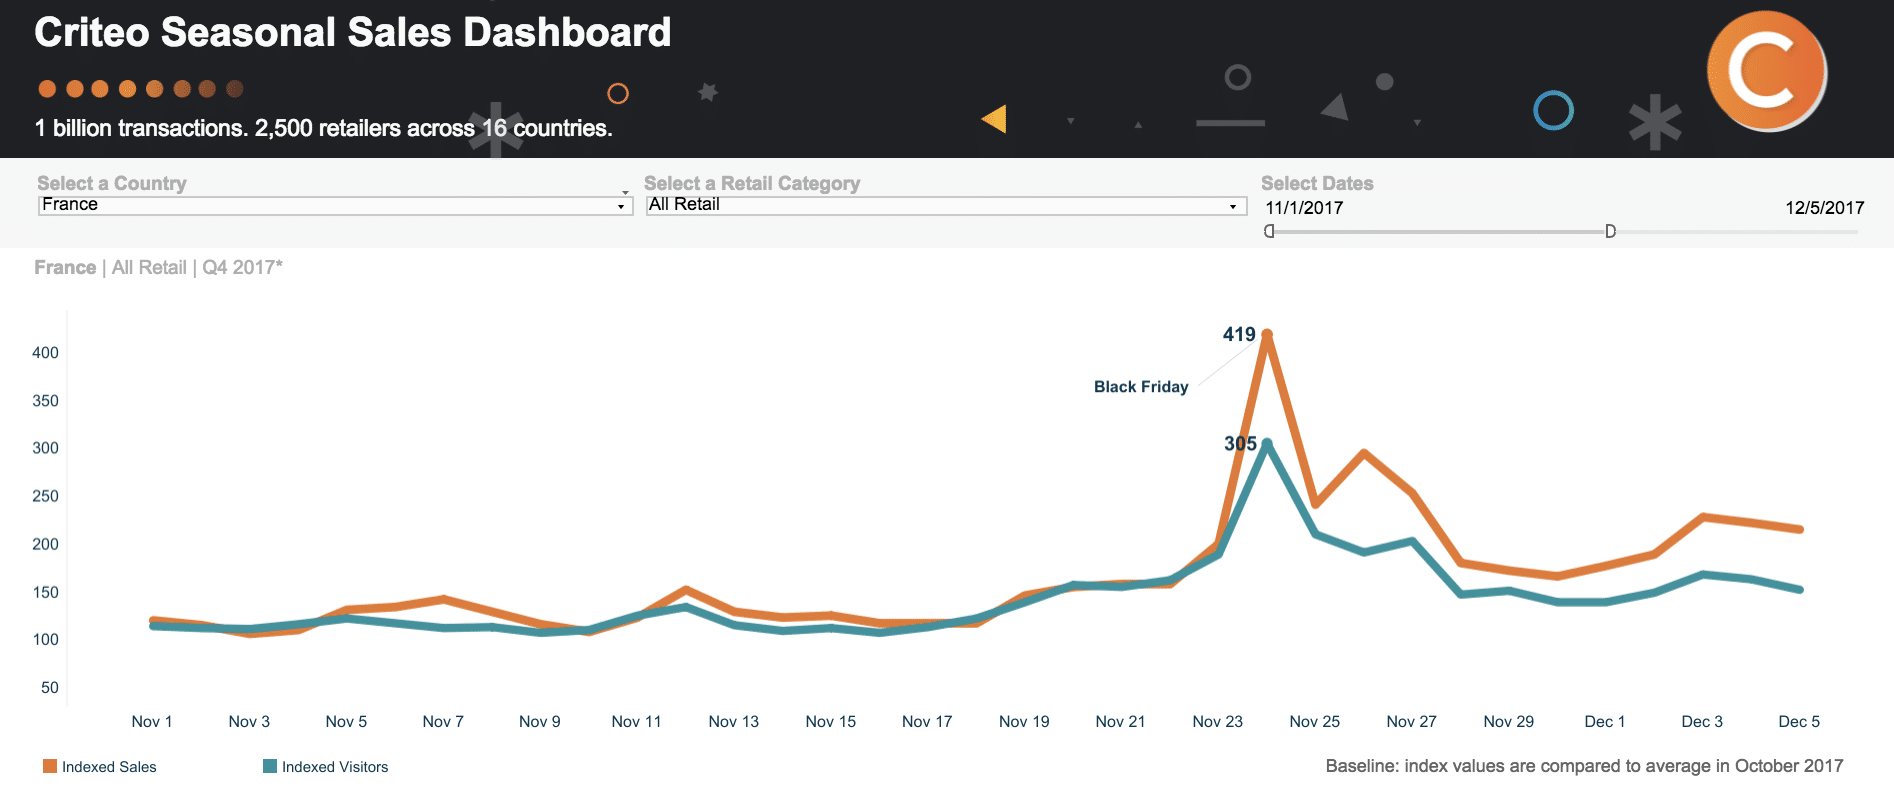Screen dimensions: 1894x798
Task: Click the Select a Country label
Action: click(112, 183)
